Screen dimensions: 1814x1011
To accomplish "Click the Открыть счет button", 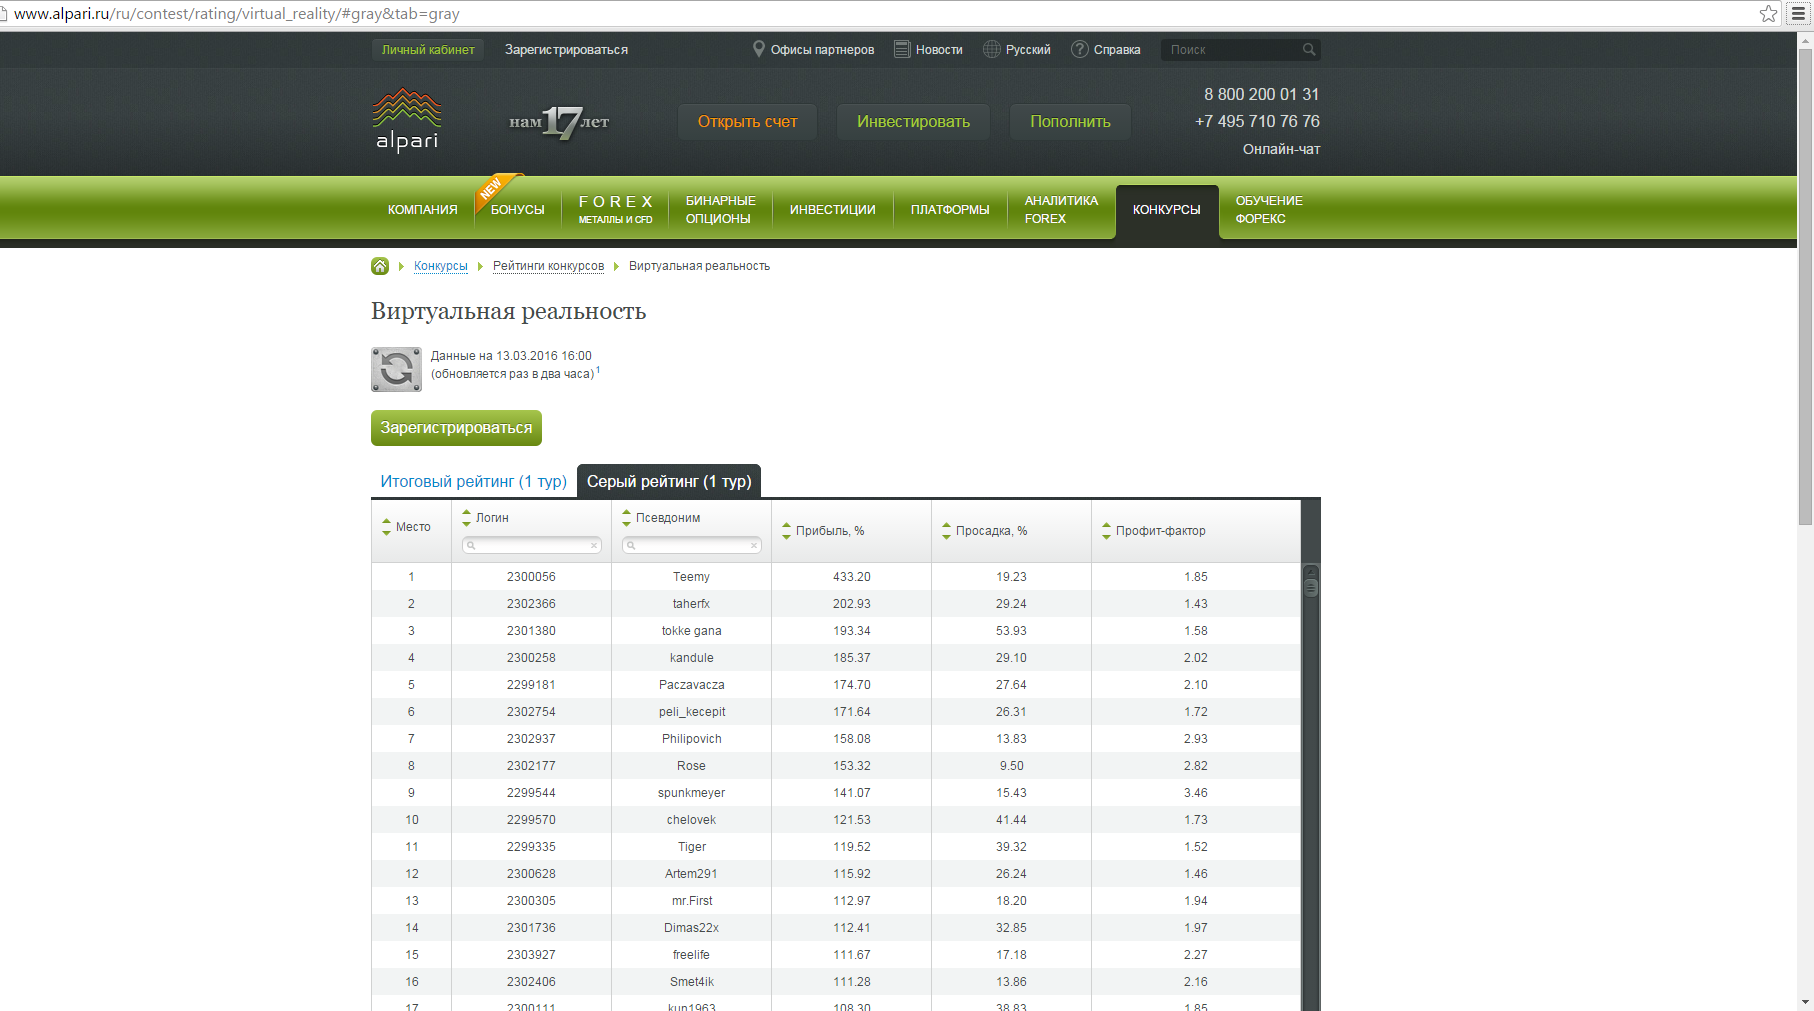I will coord(747,122).
